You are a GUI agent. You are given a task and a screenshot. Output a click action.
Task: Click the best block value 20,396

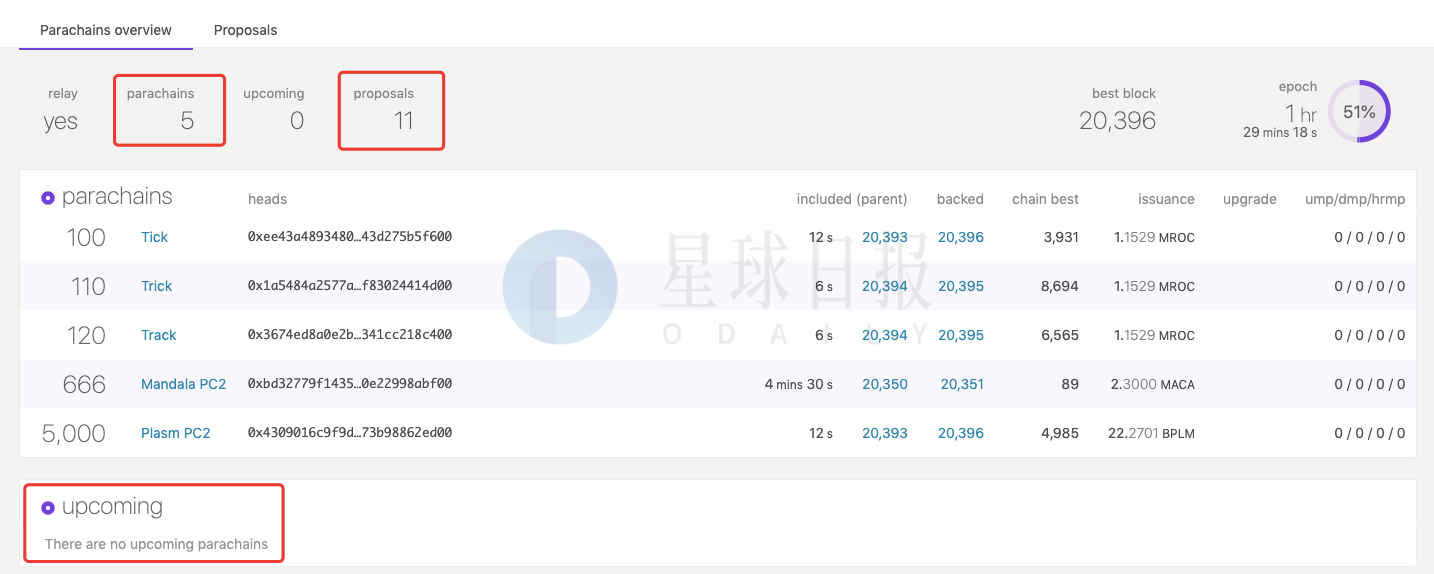[1117, 121]
